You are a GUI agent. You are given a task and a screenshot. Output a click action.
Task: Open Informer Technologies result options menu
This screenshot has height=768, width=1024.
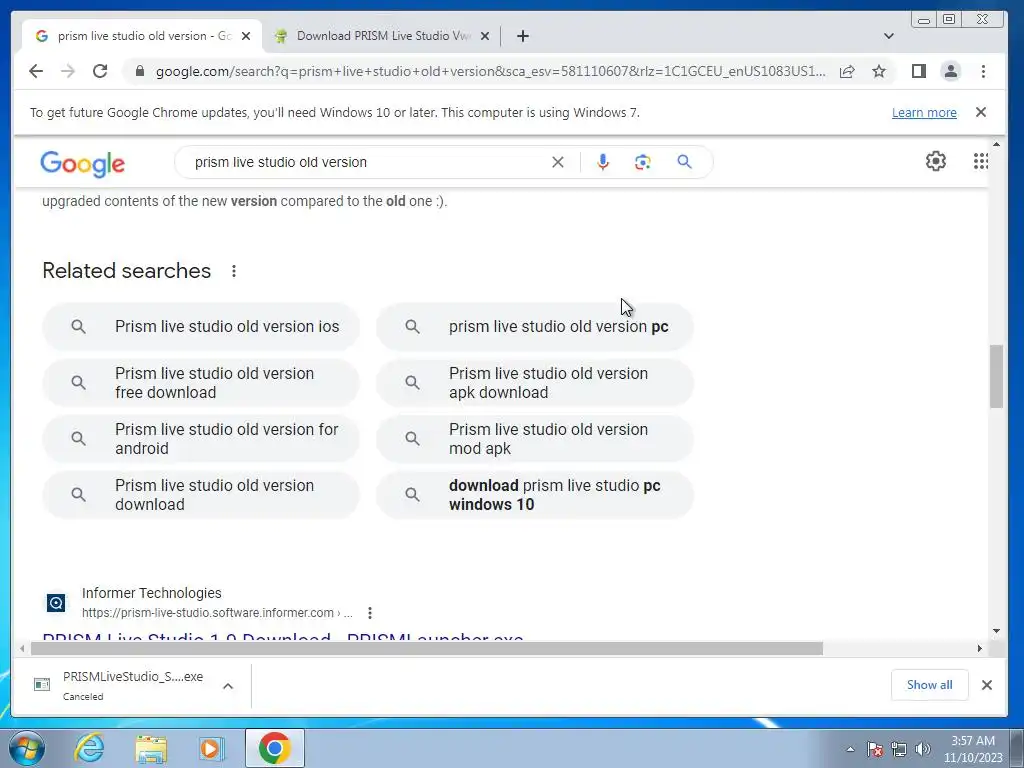coord(370,613)
